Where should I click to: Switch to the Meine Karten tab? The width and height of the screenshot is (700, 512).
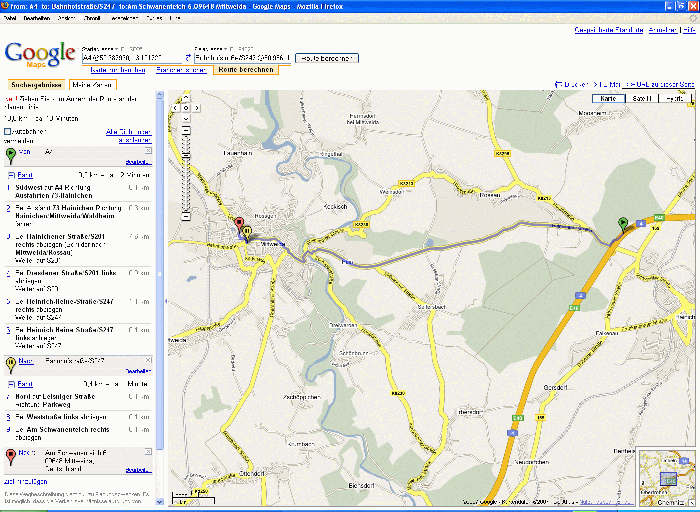pyautogui.click(x=92, y=84)
